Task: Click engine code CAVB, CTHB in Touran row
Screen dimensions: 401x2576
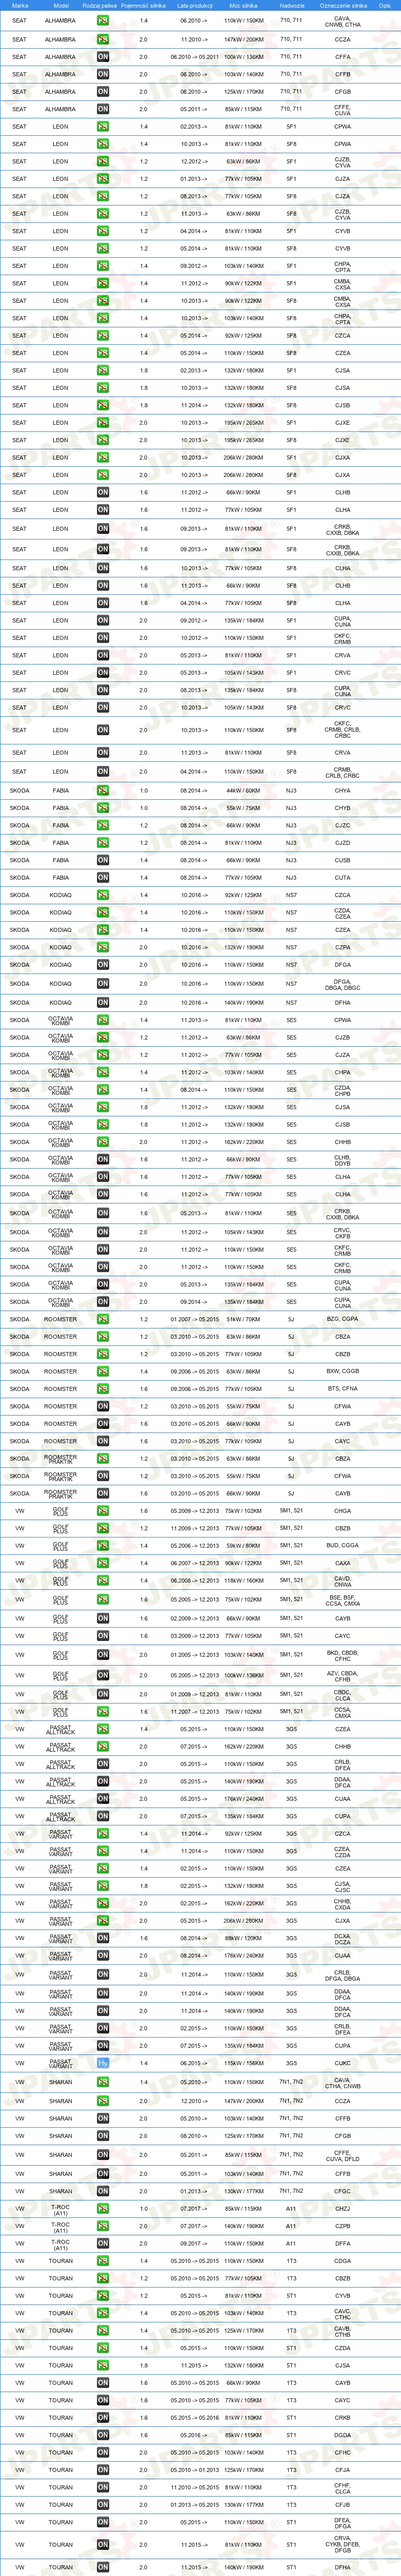Action: click(343, 2331)
